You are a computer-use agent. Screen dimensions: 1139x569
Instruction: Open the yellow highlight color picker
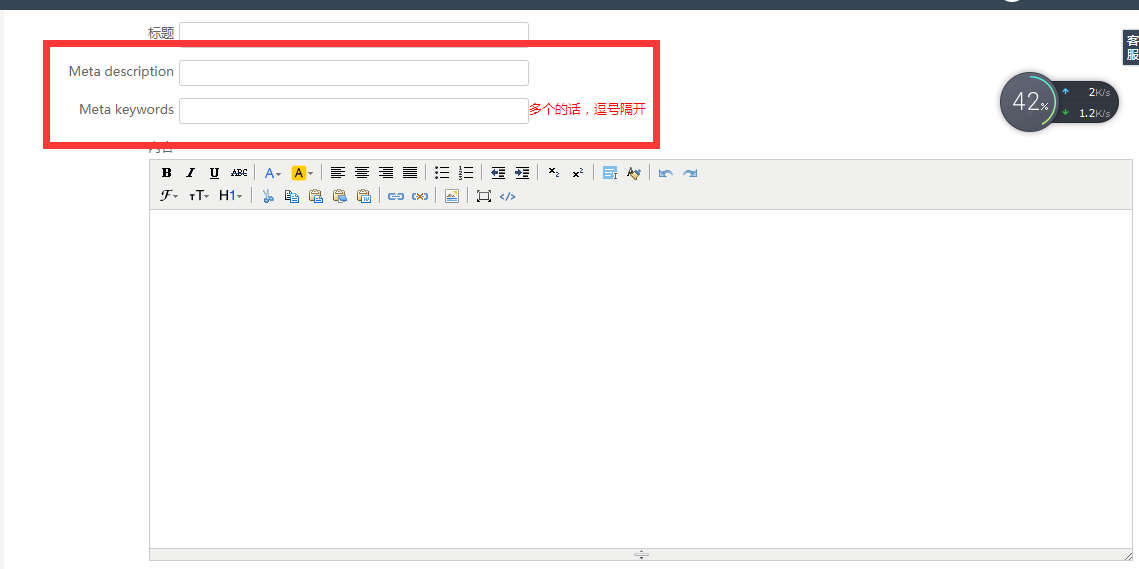tap(302, 173)
